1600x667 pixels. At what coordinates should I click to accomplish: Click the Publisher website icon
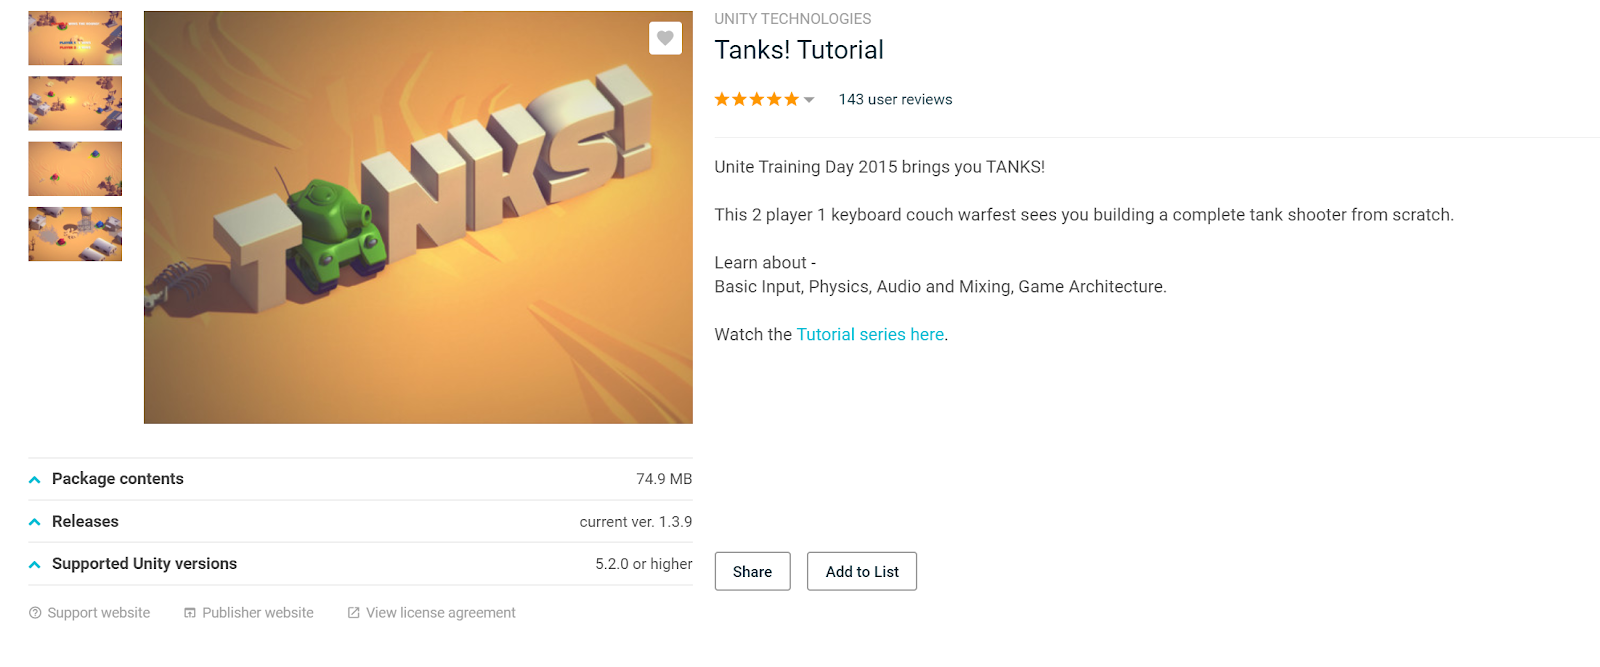click(x=190, y=613)
